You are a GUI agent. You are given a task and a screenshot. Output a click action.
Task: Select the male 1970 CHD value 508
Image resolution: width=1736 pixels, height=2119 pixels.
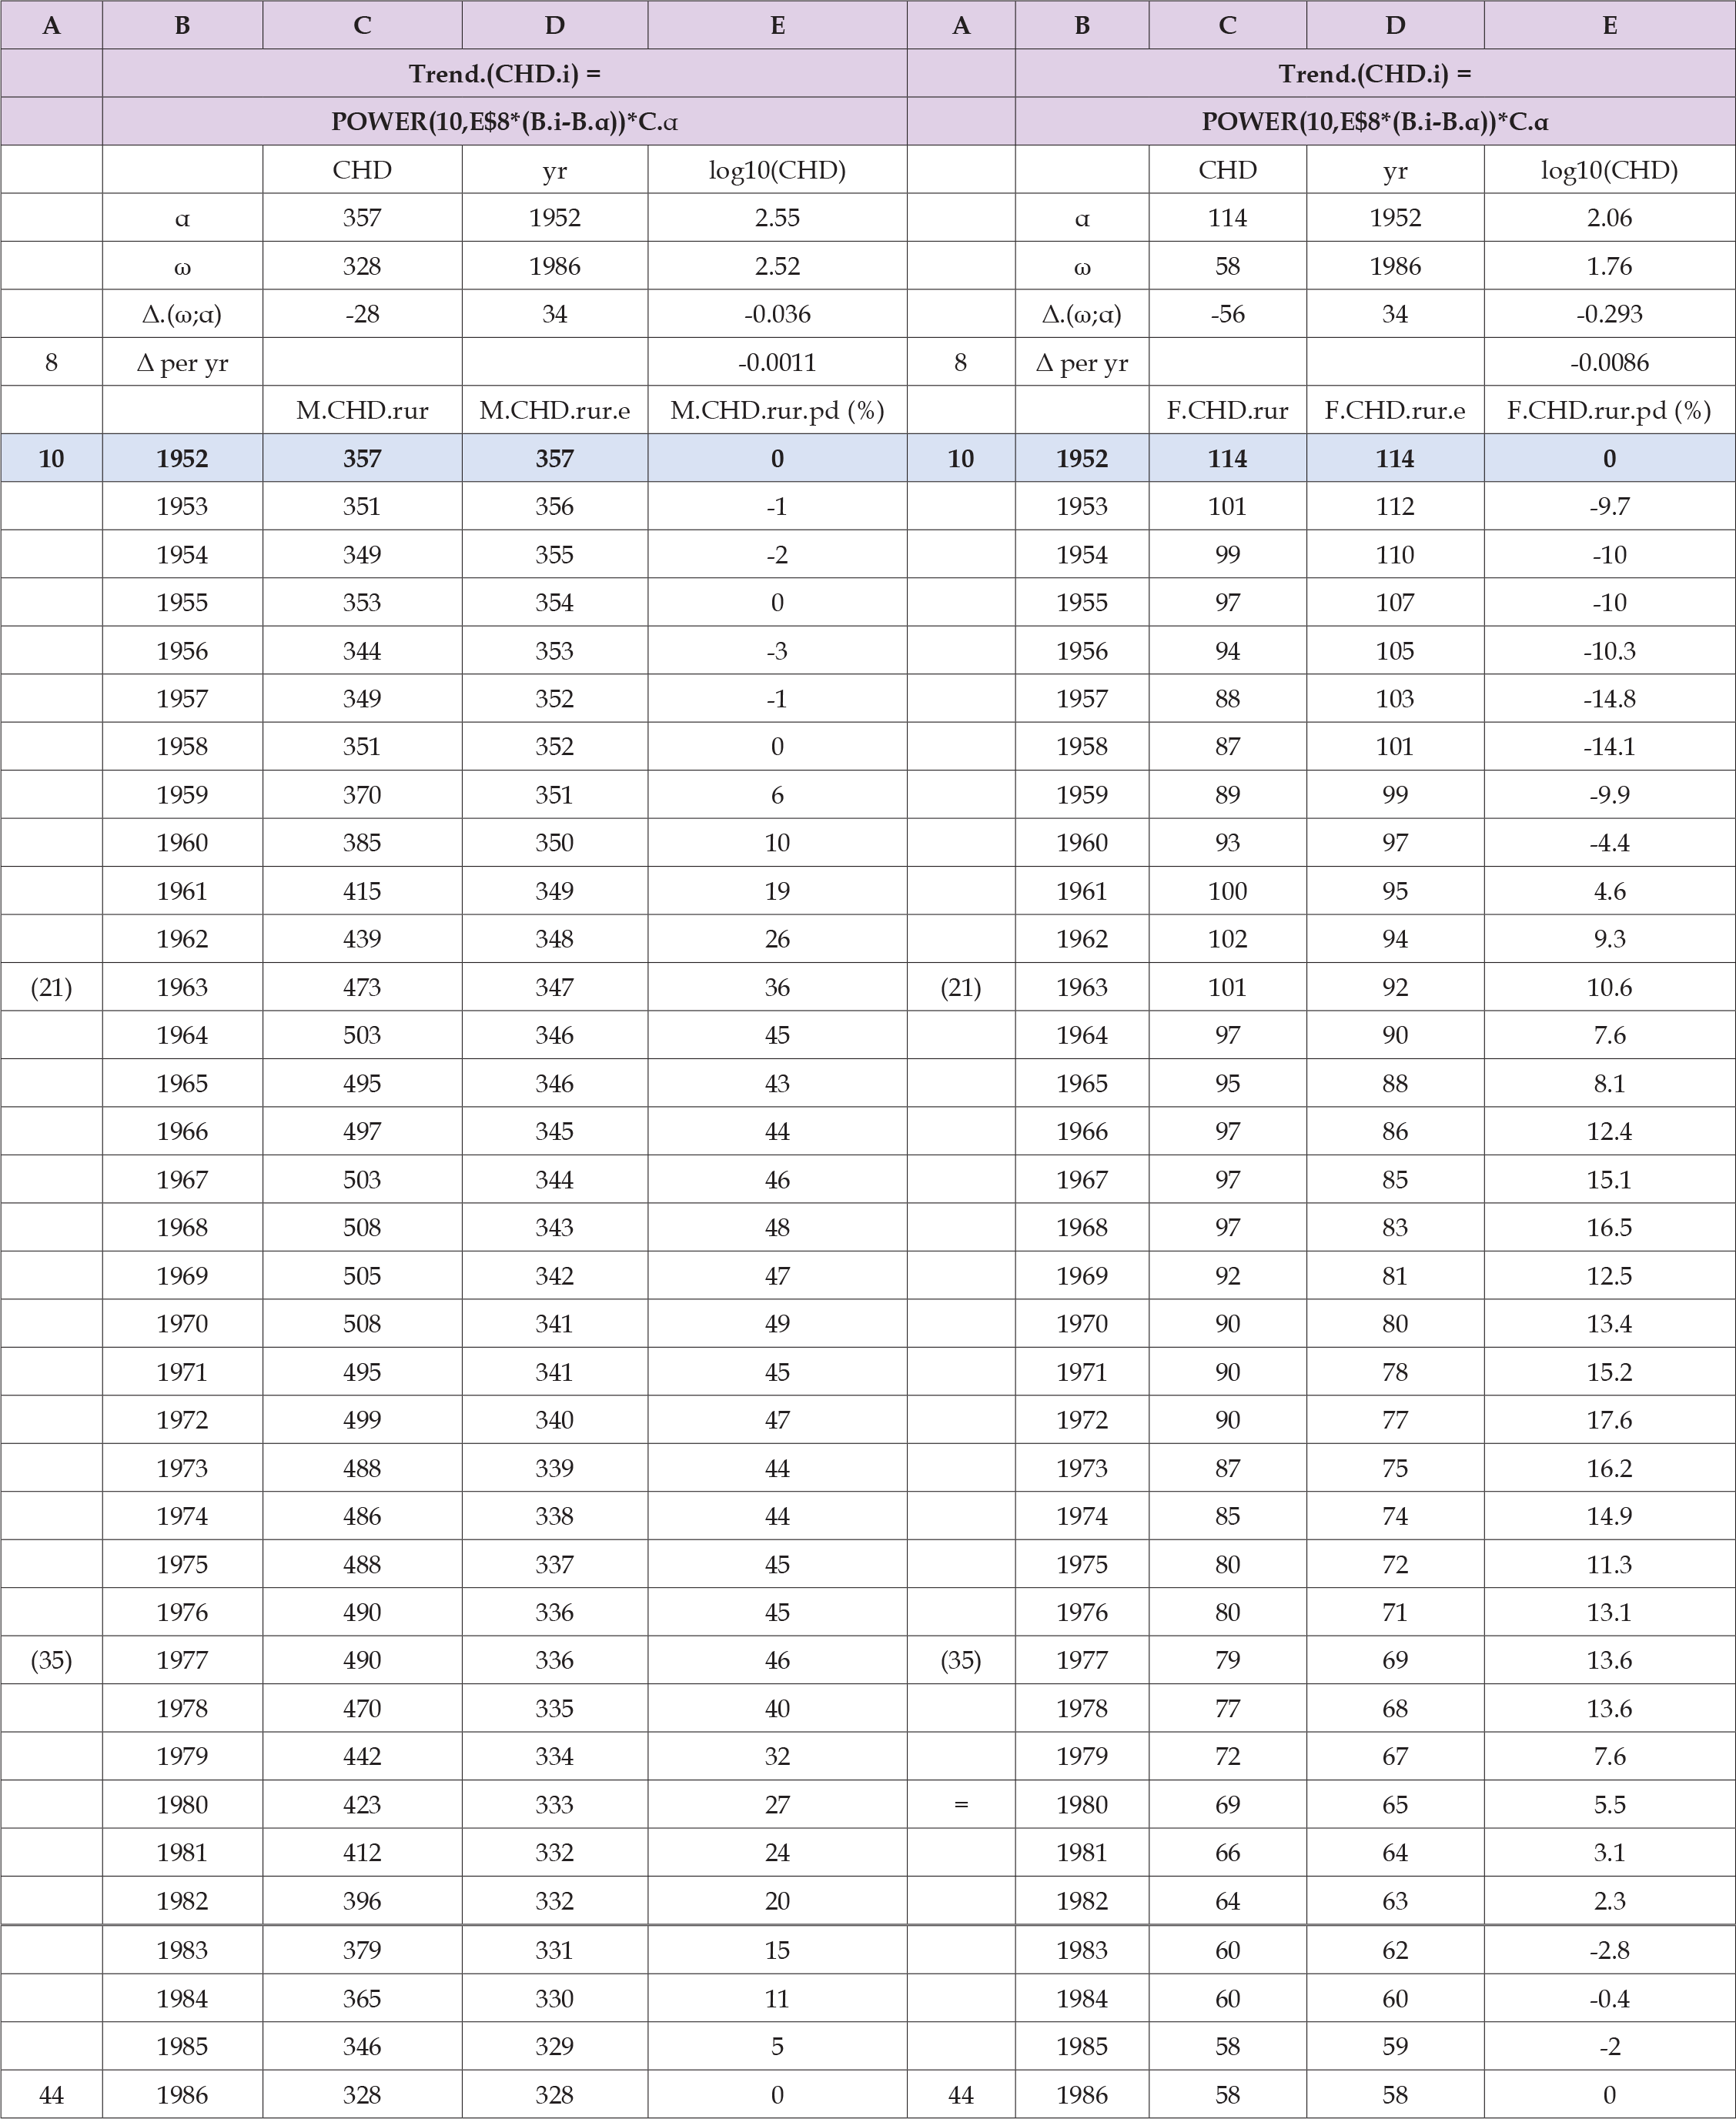362,1323
